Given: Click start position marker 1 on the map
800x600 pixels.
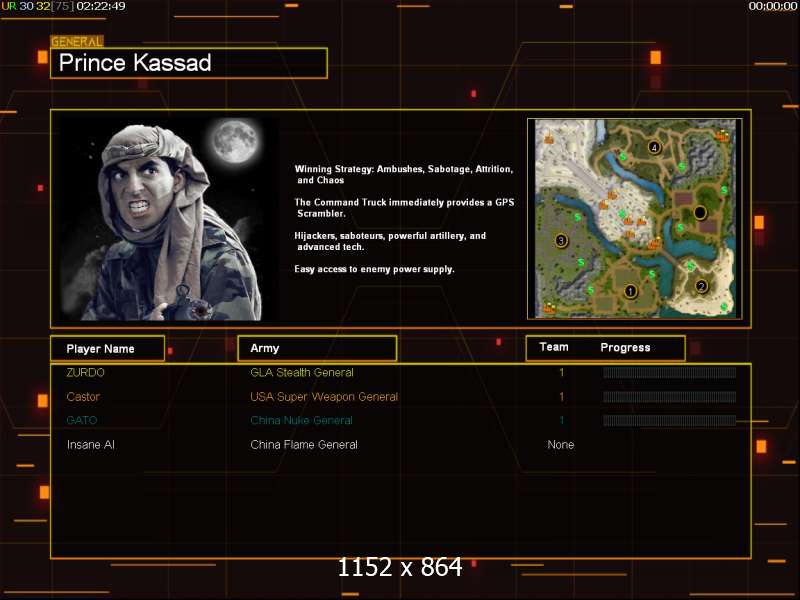Looking at the screenshot, I should (x=630, y=291).
